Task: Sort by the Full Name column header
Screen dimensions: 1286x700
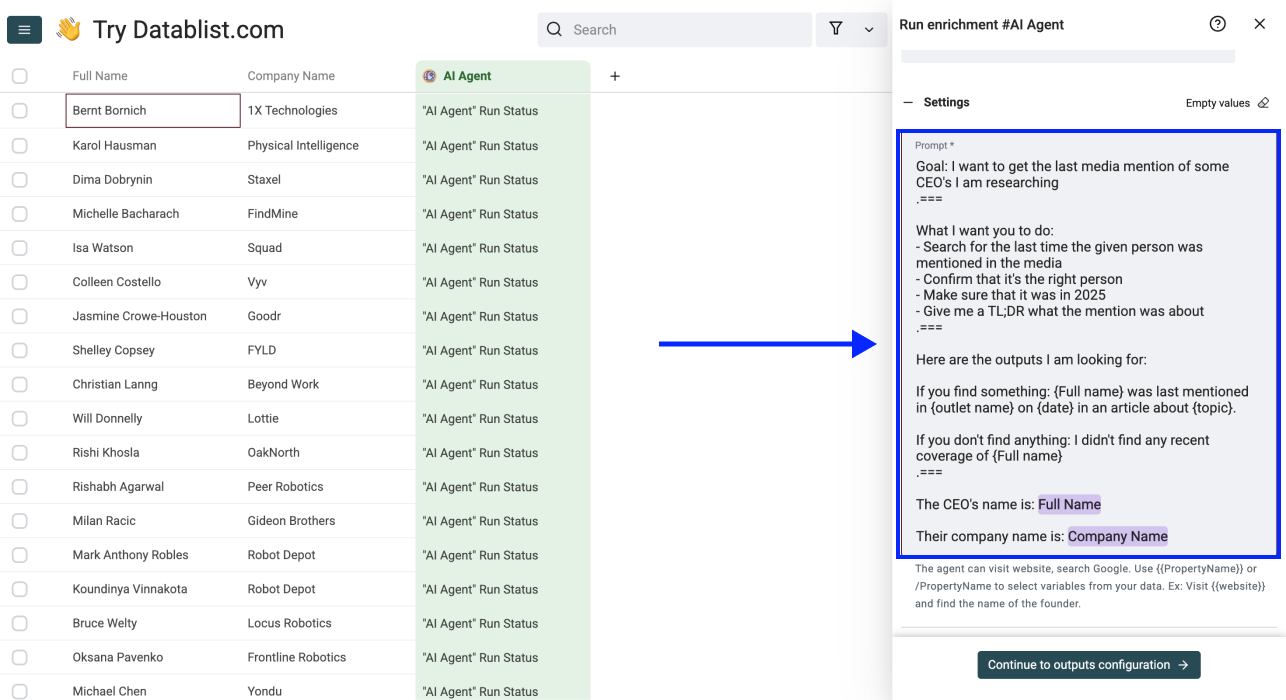Action: (x=100, y=76)
